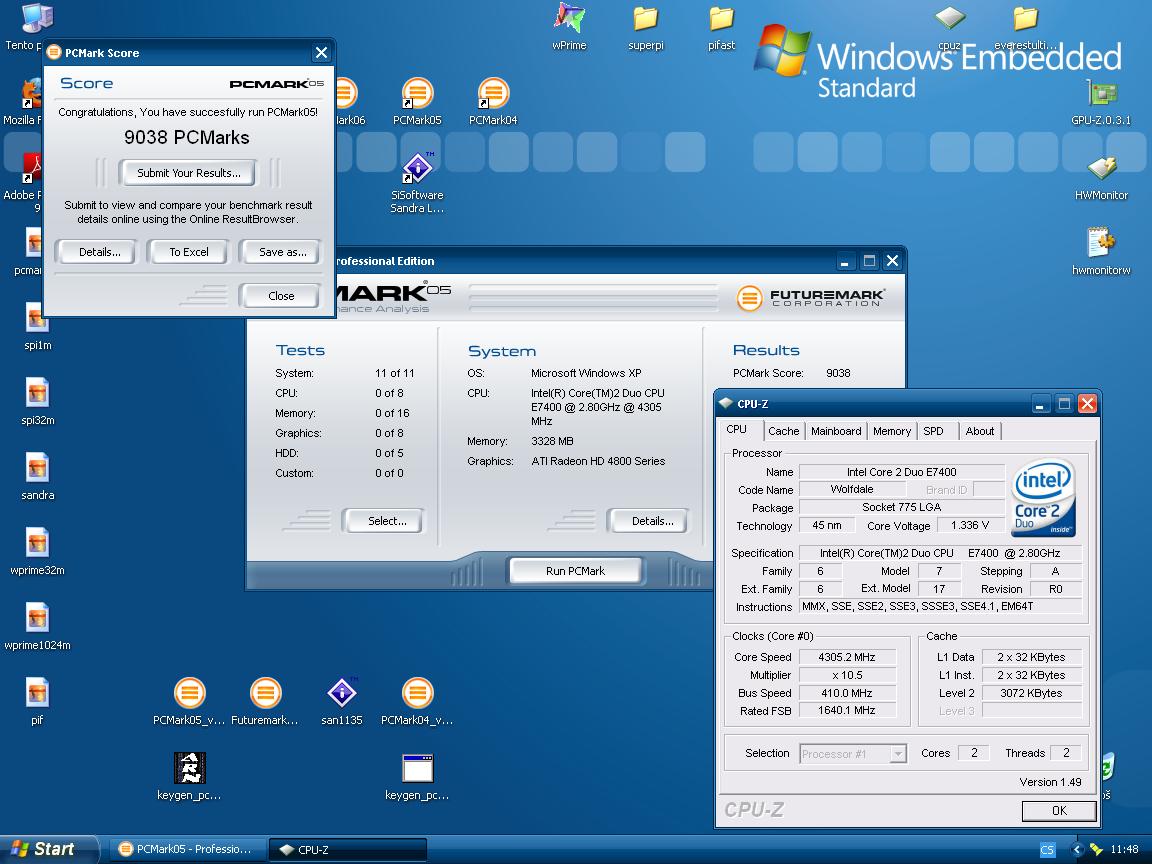1152x864 pixels.
Task: Switch to Mainboard tab in CPU-Z
Action: click(836, 431)
